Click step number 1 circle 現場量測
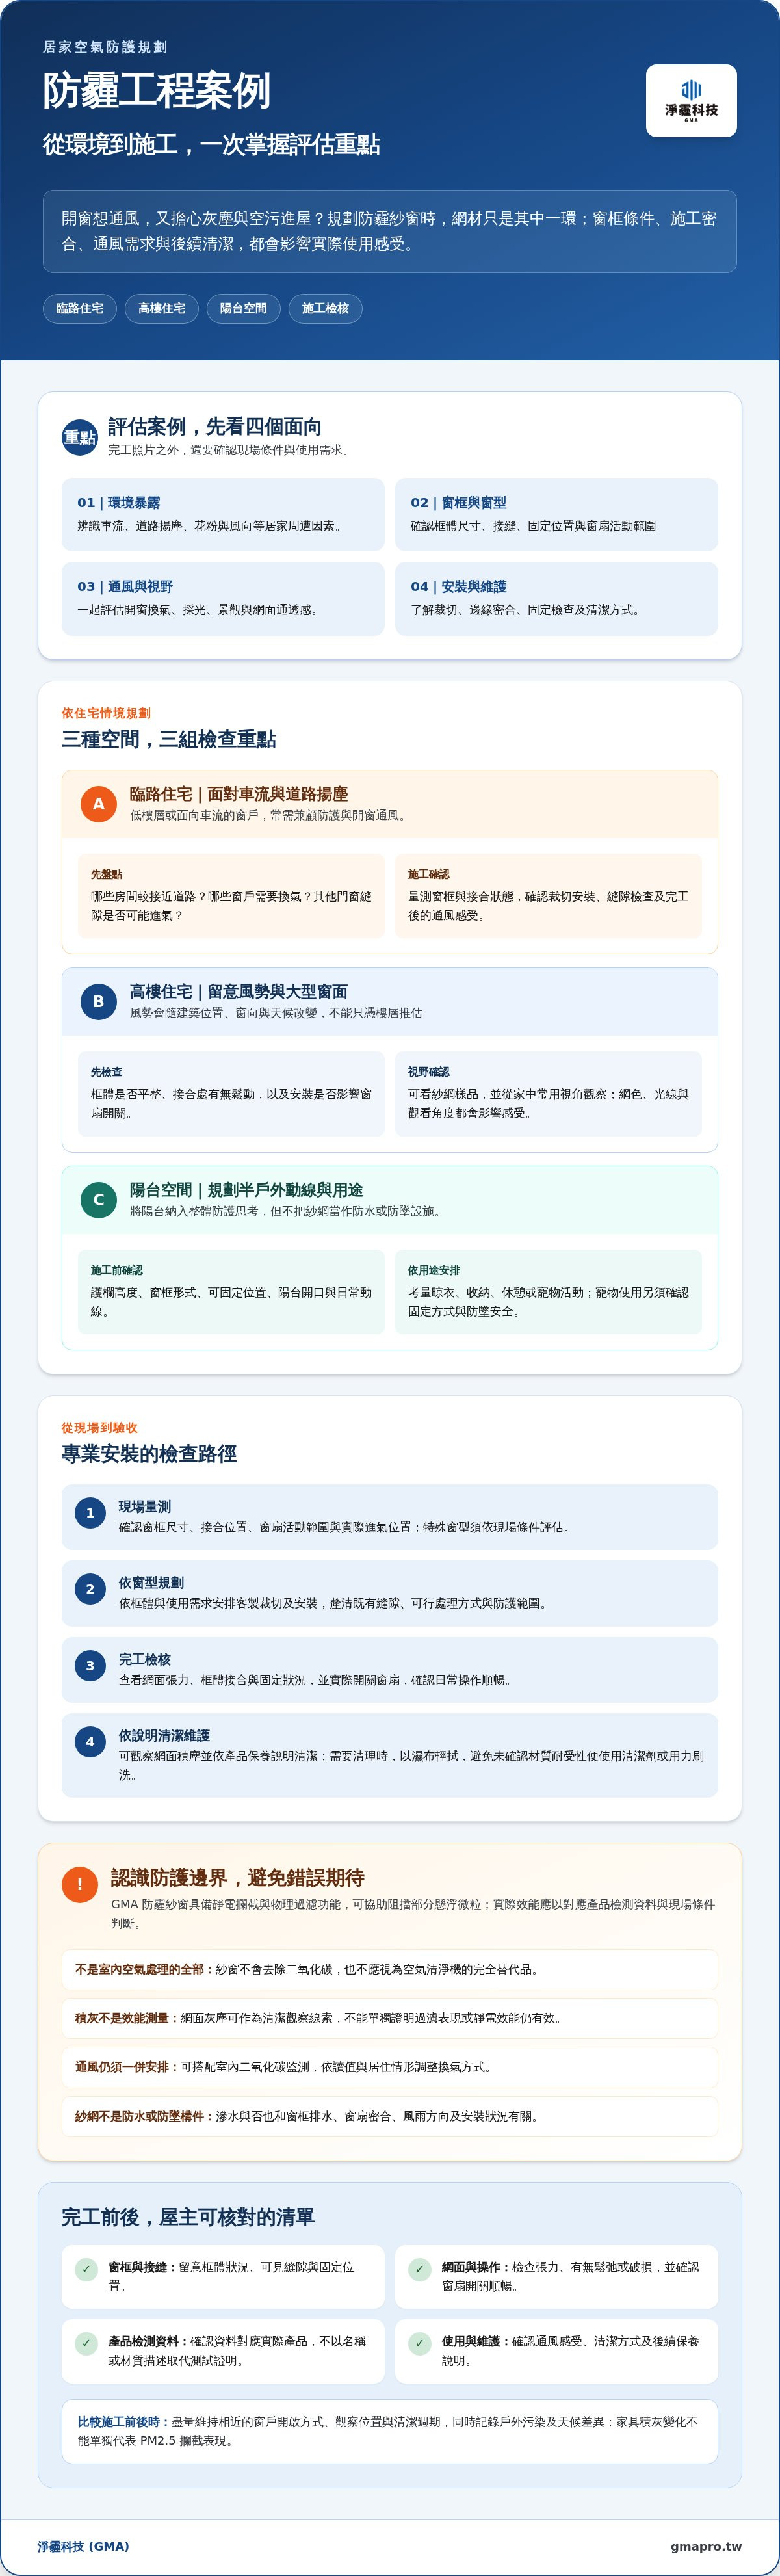780x2576 pixels. [x=90, y=1513]
